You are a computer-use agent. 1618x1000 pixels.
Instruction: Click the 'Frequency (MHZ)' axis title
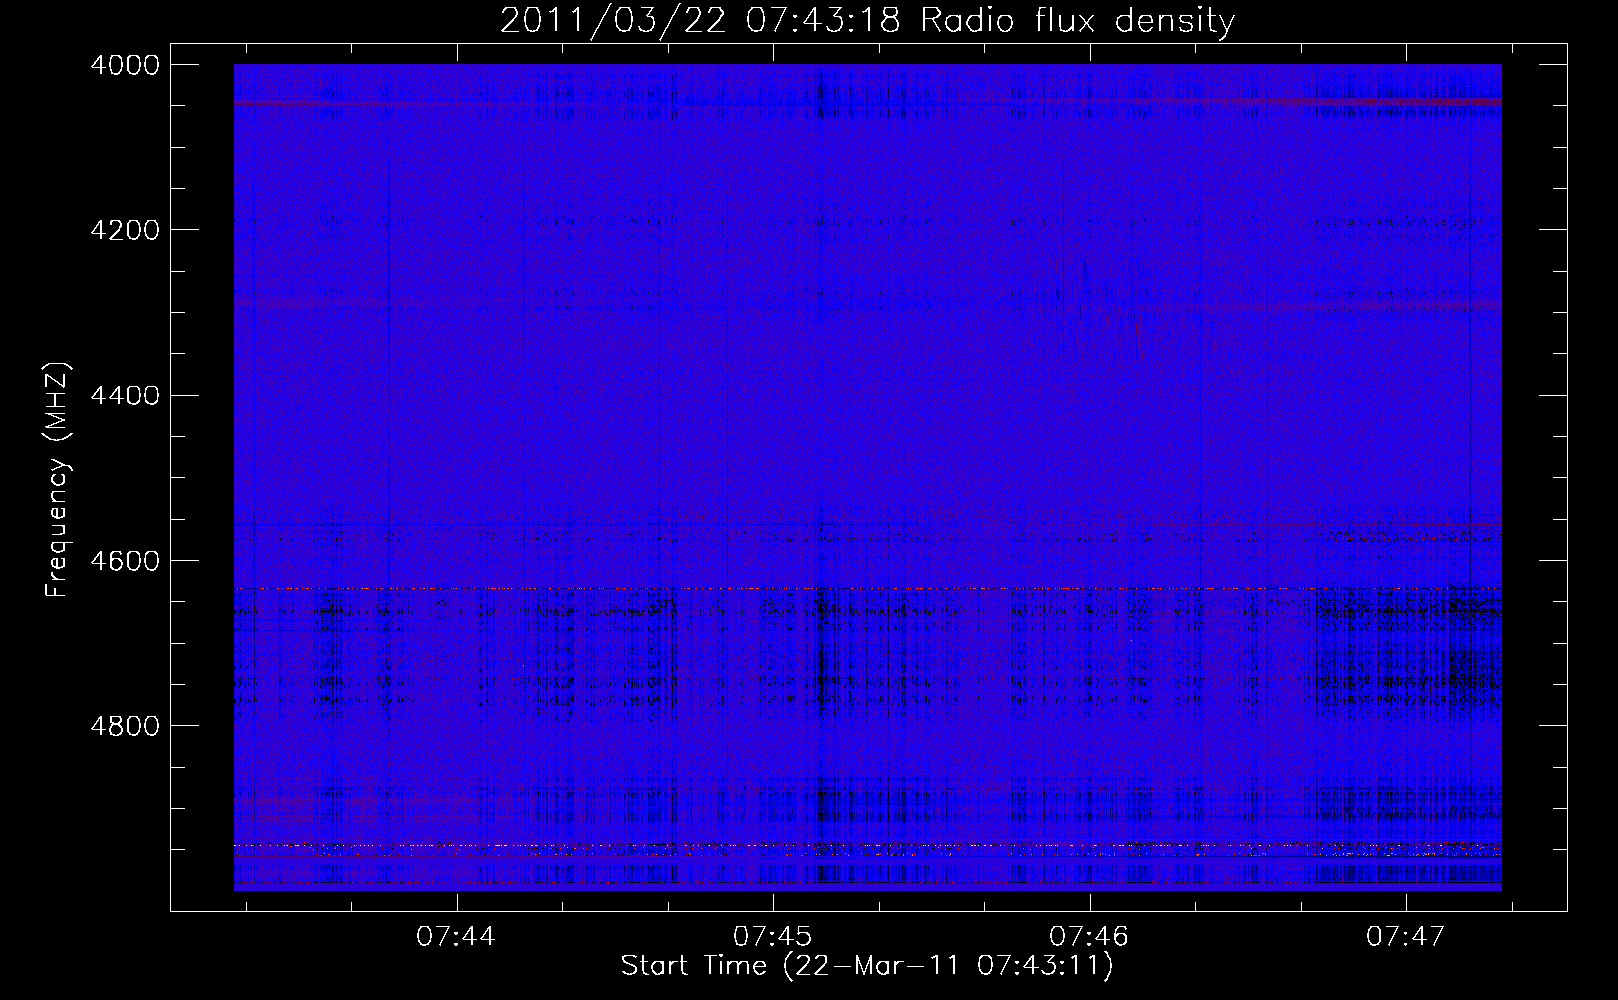(58, 480)
